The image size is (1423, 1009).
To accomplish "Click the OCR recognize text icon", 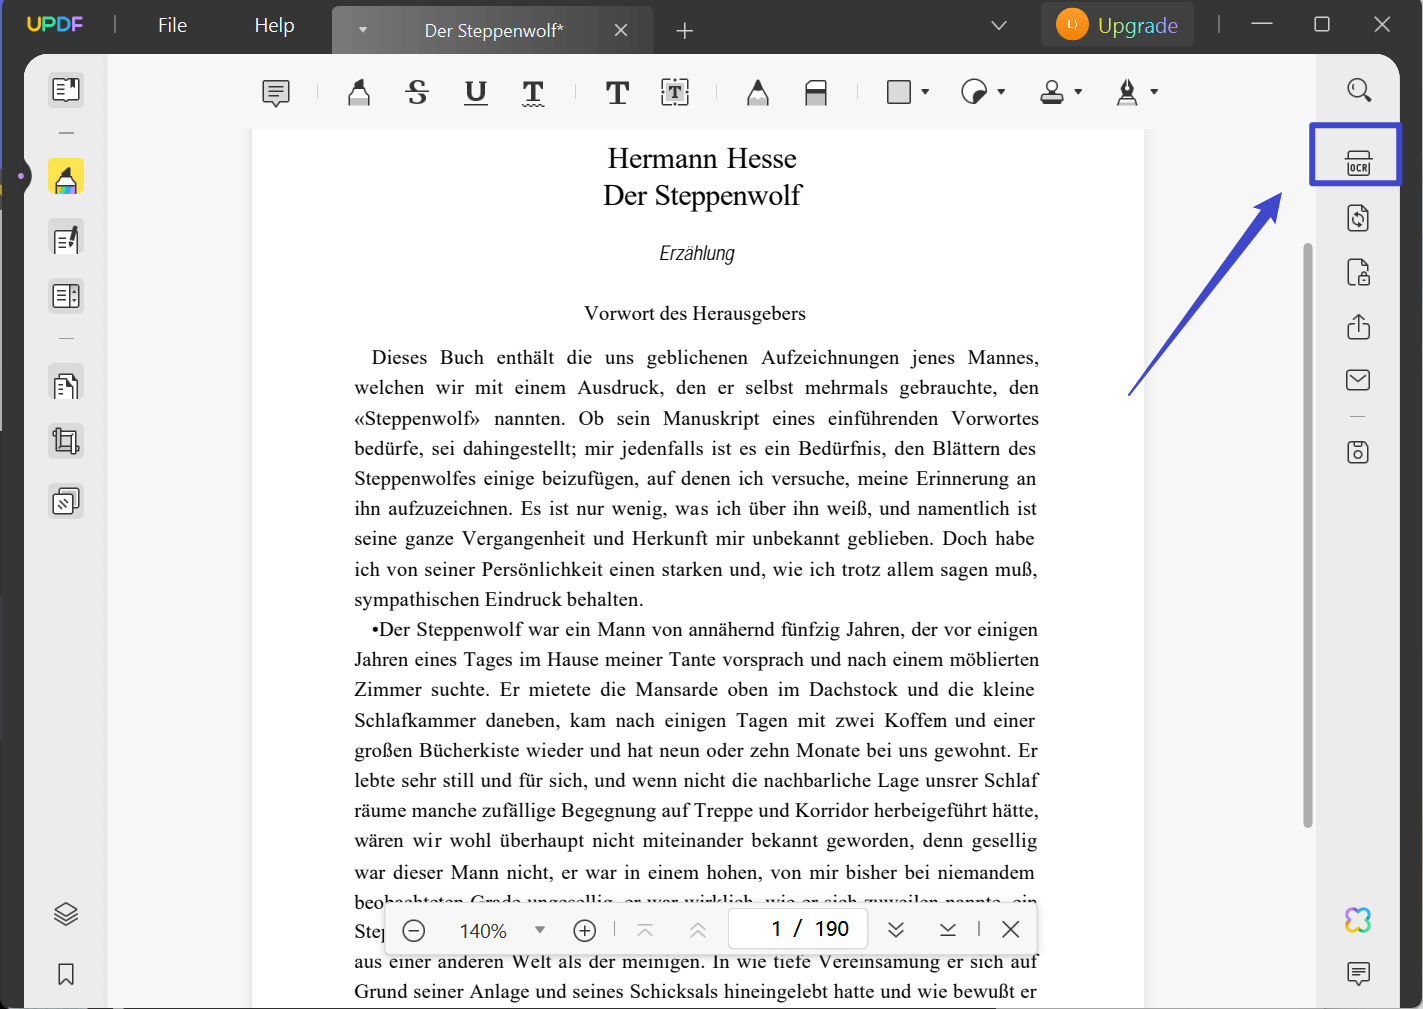I will point(1358,162).
